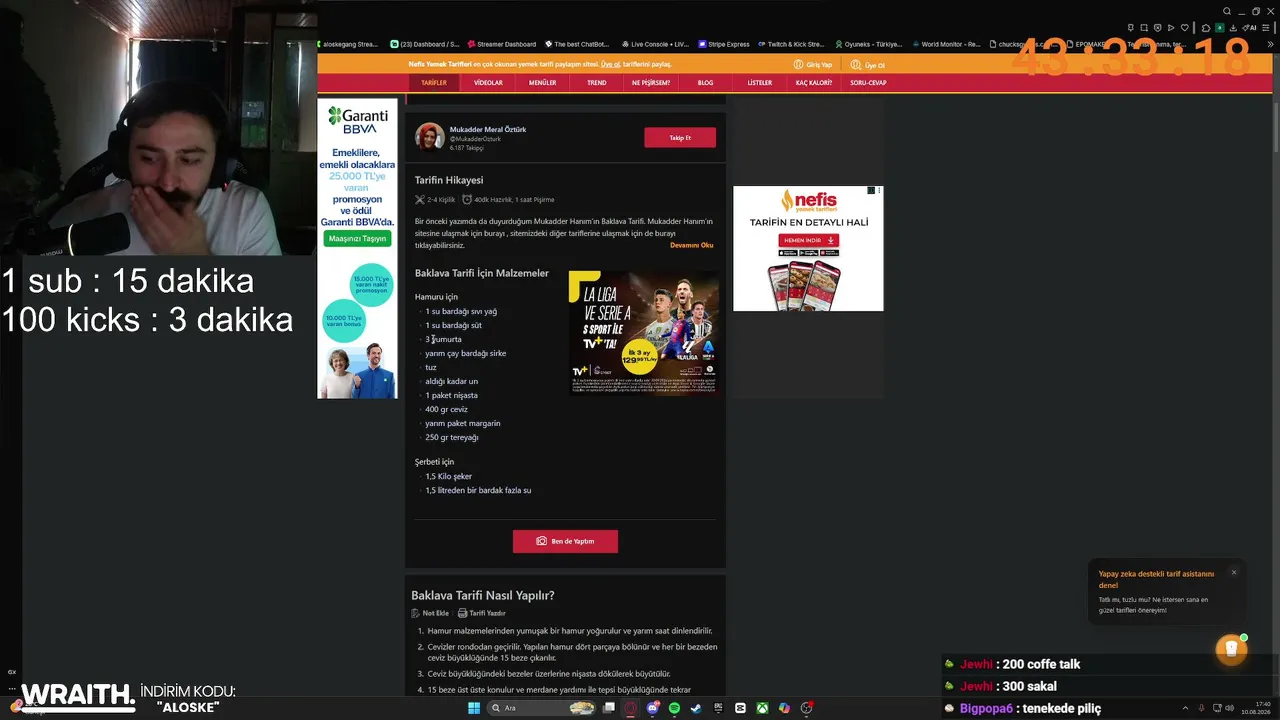Switch to the Oyuneks - Türkiye tab
This screenshot has width=1280, height=720.
(x=868, y=44)
